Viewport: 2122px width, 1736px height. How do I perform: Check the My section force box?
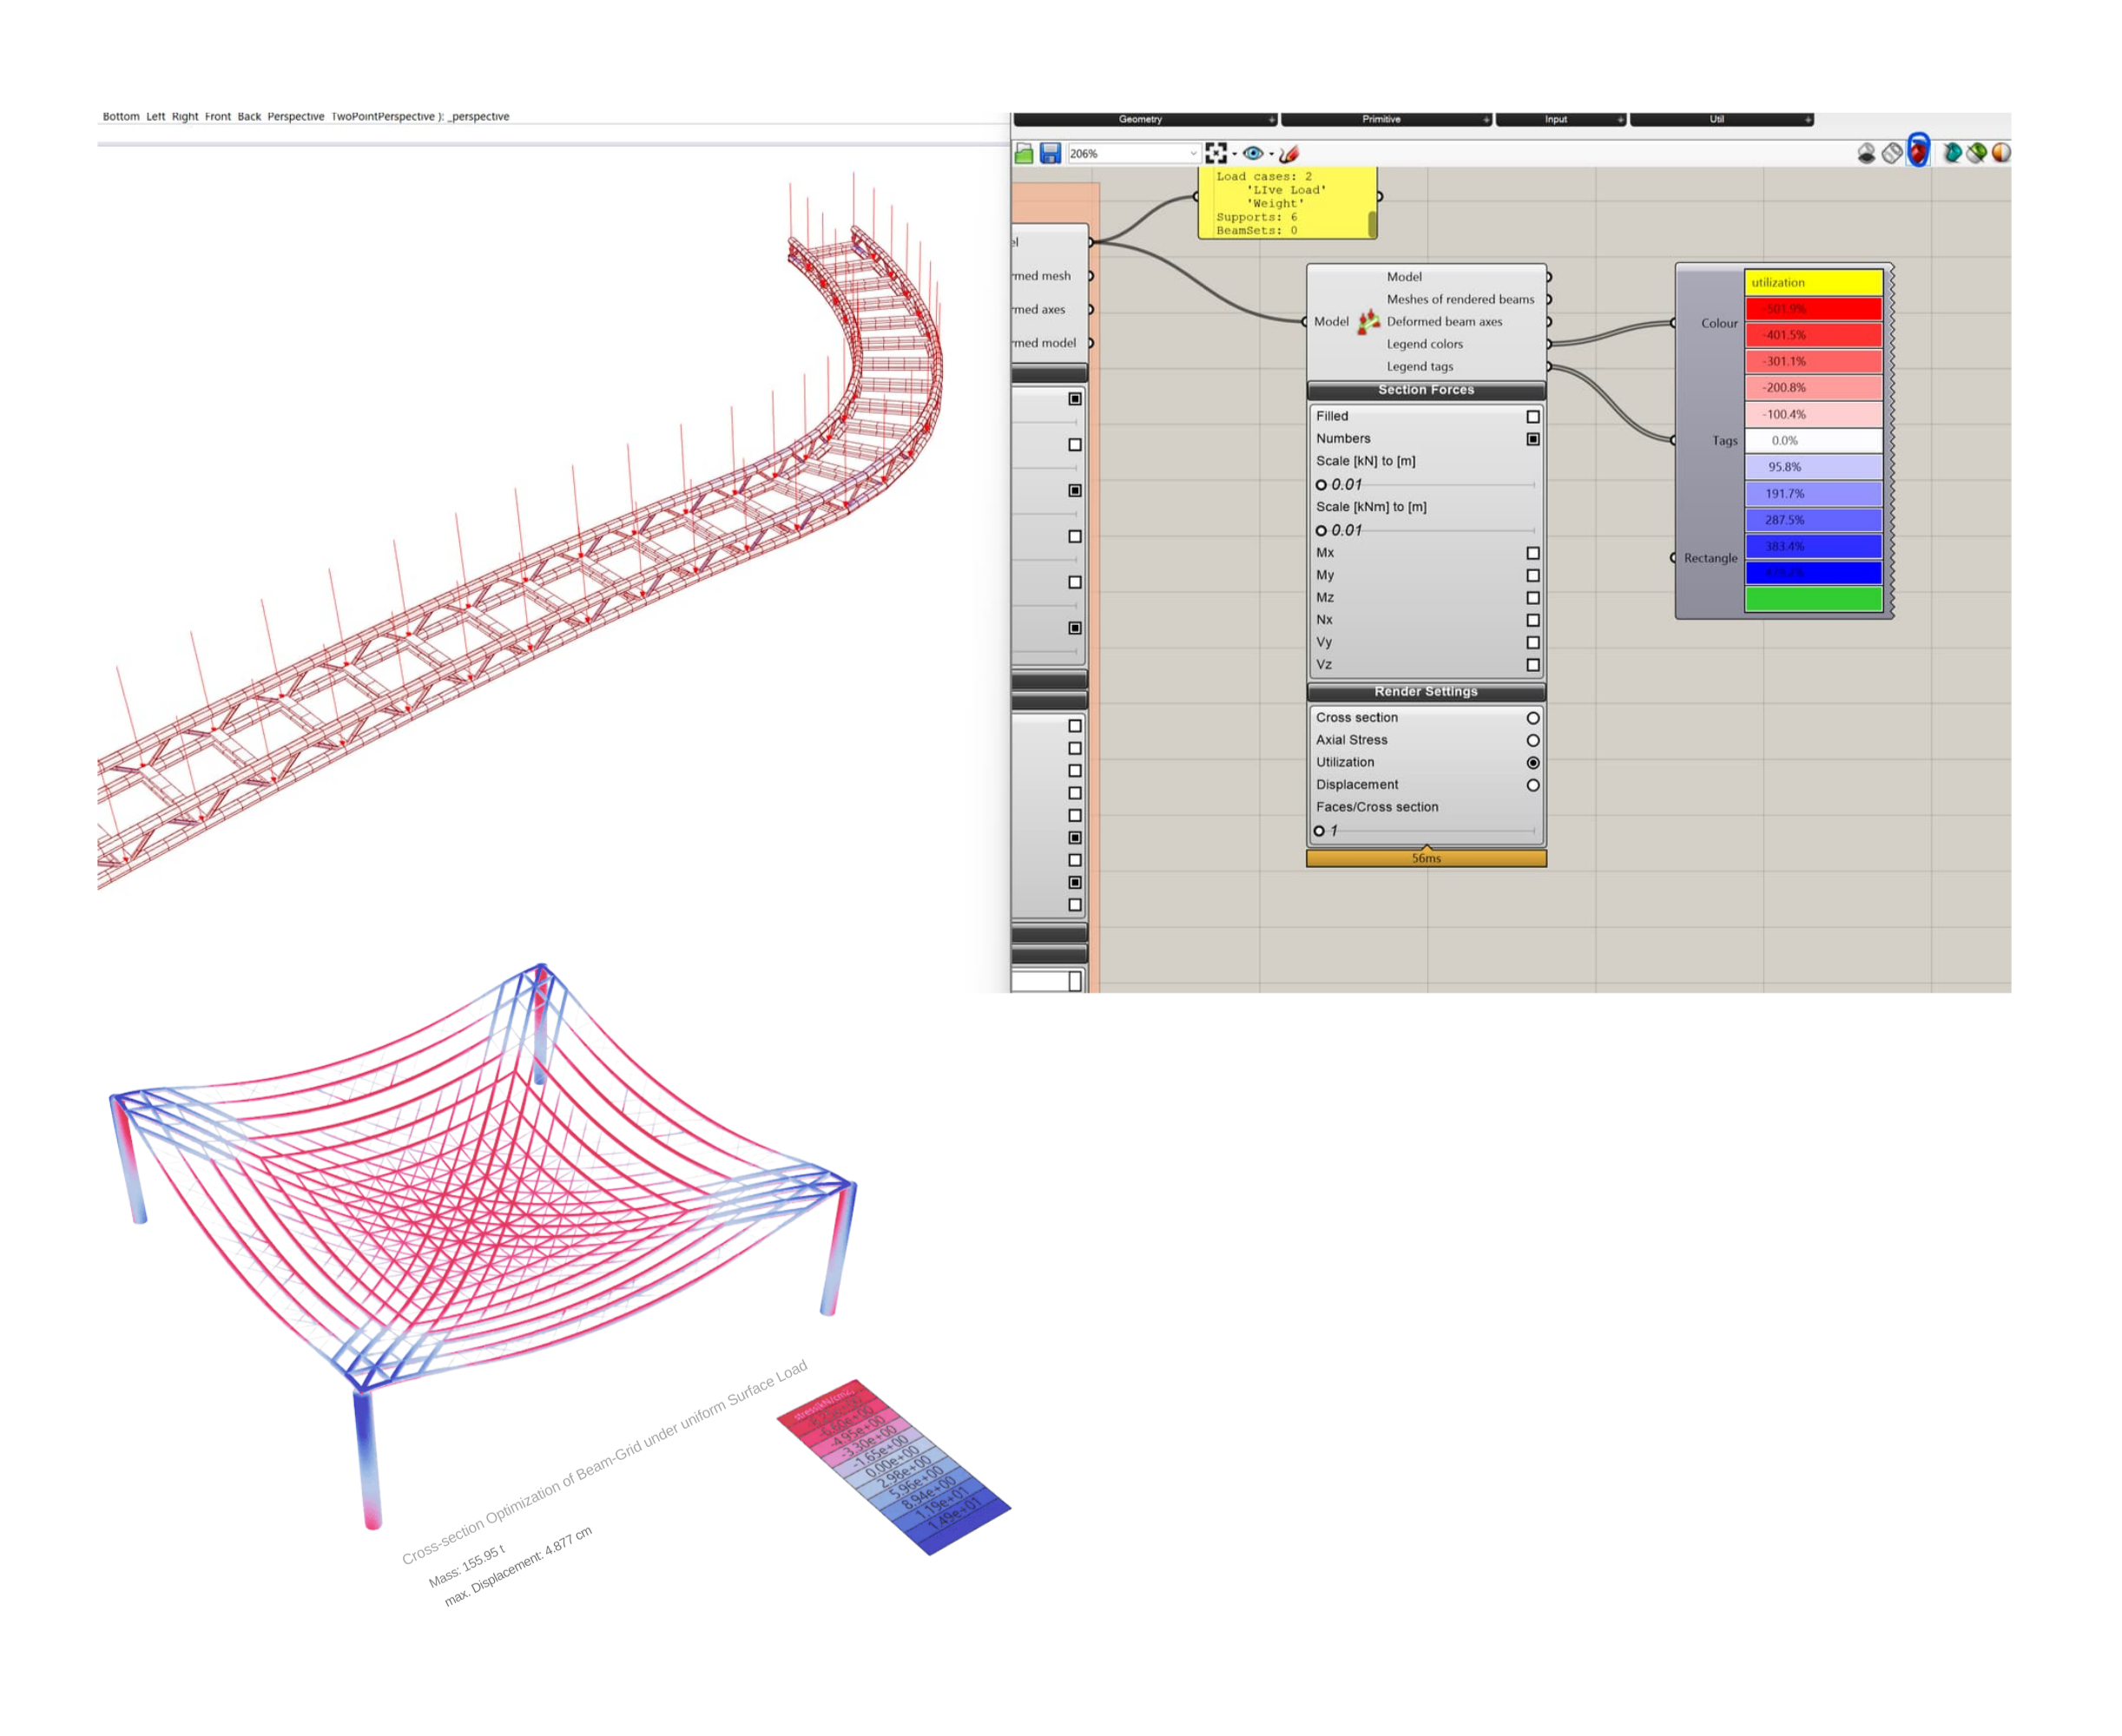1532,575
